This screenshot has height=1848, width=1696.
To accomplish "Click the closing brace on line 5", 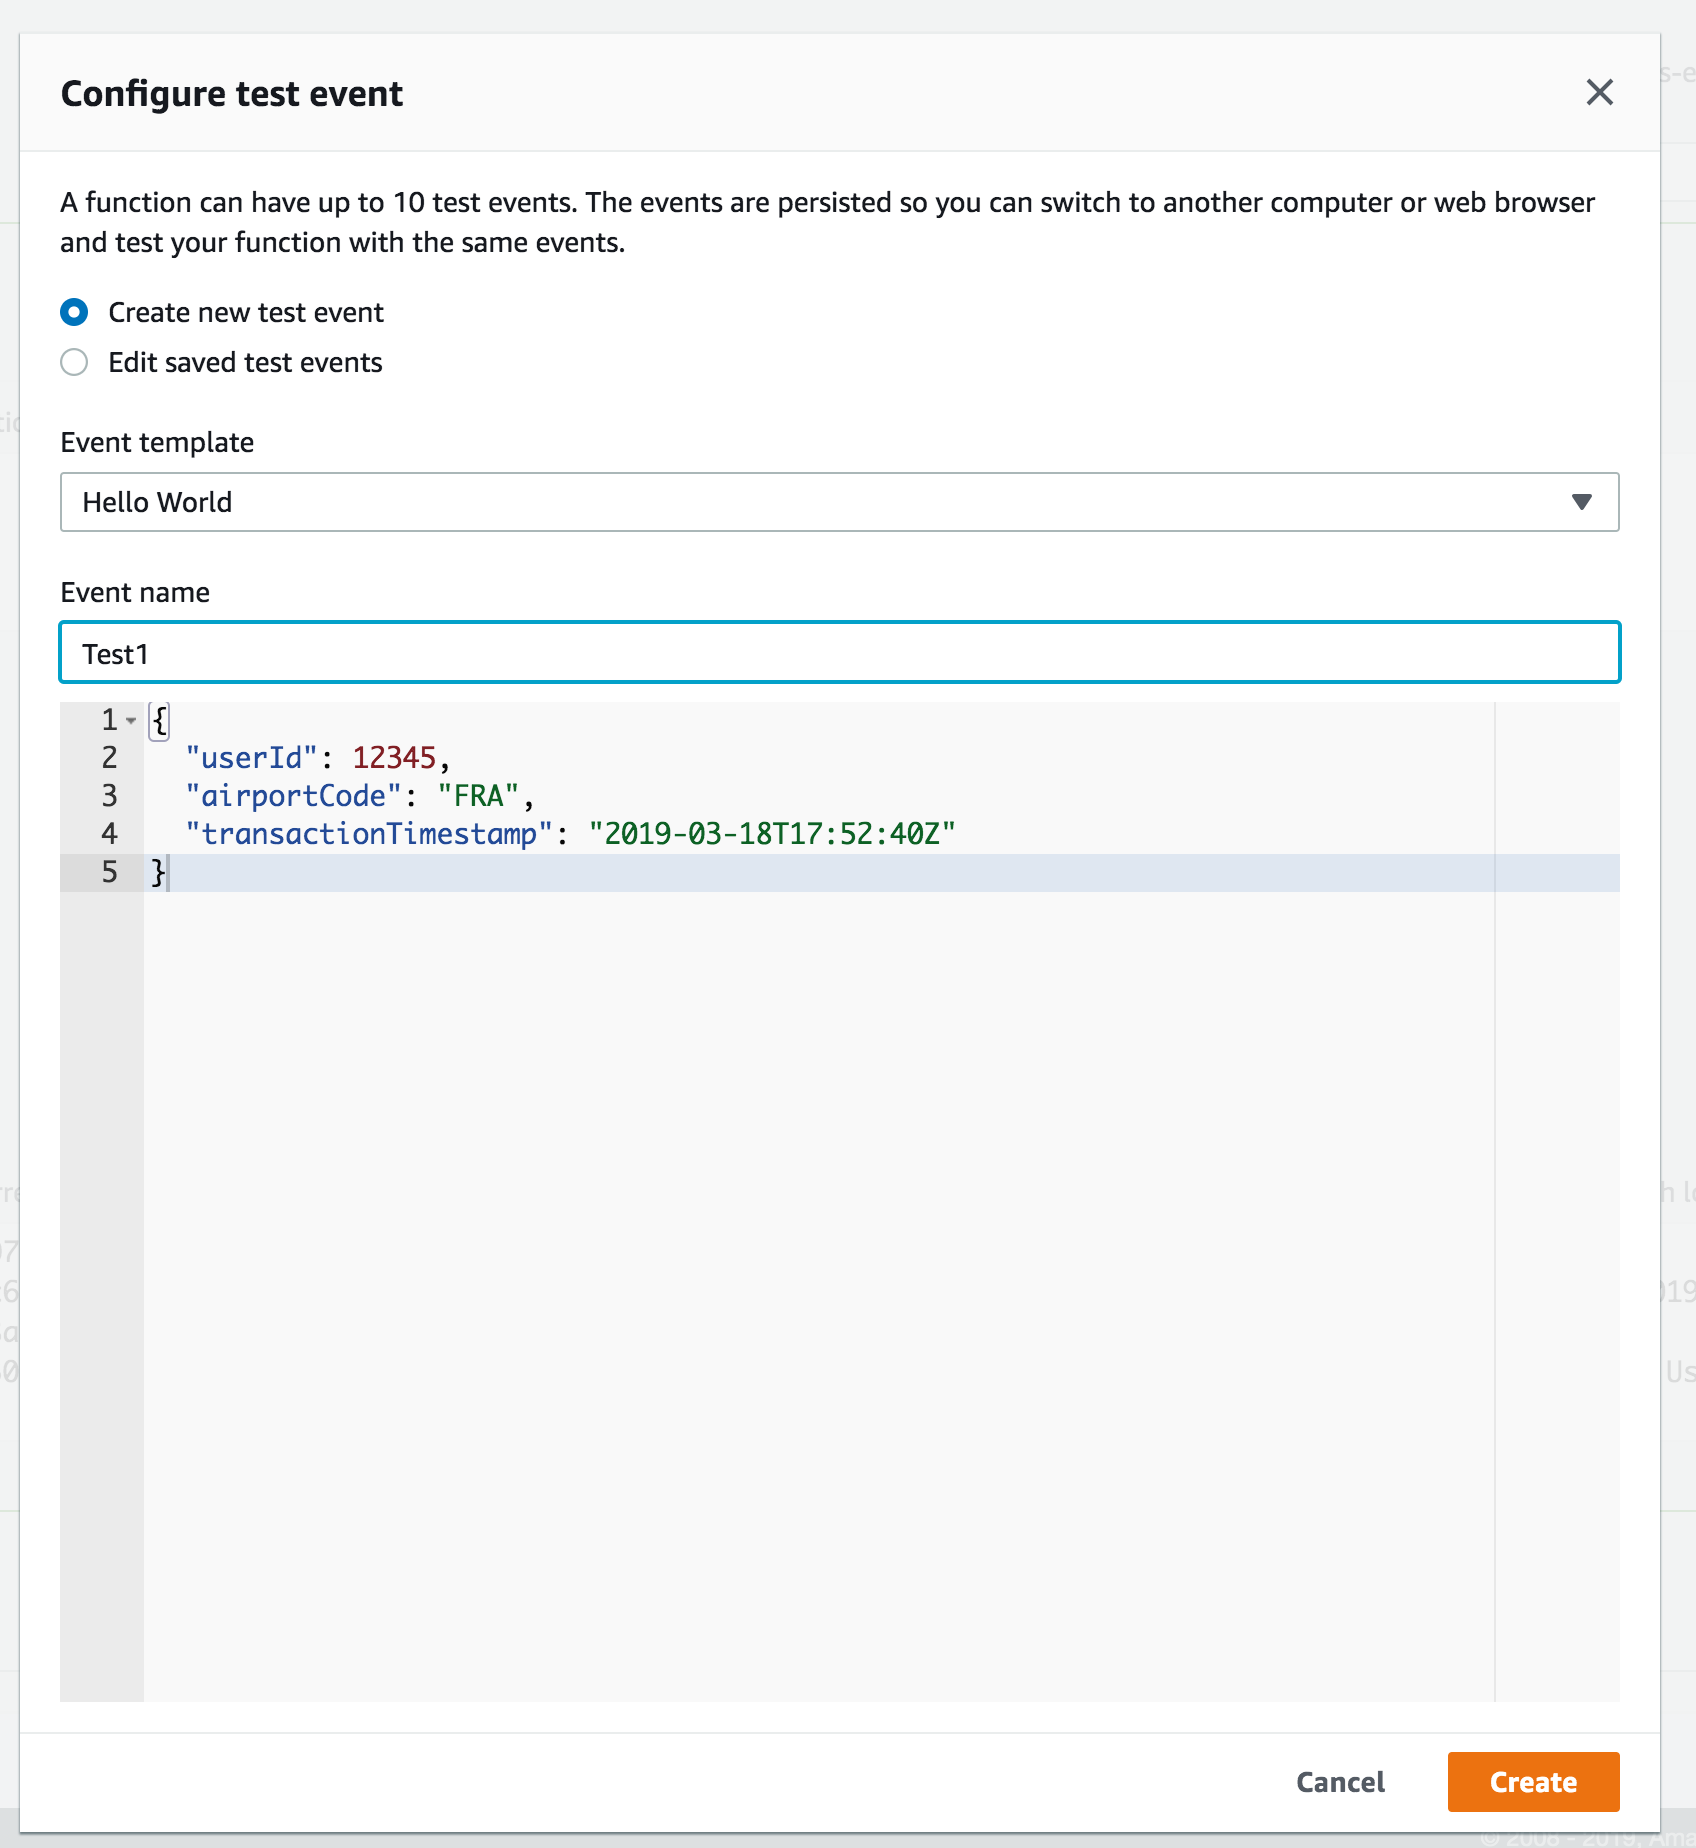I will (x=157, y=872).
